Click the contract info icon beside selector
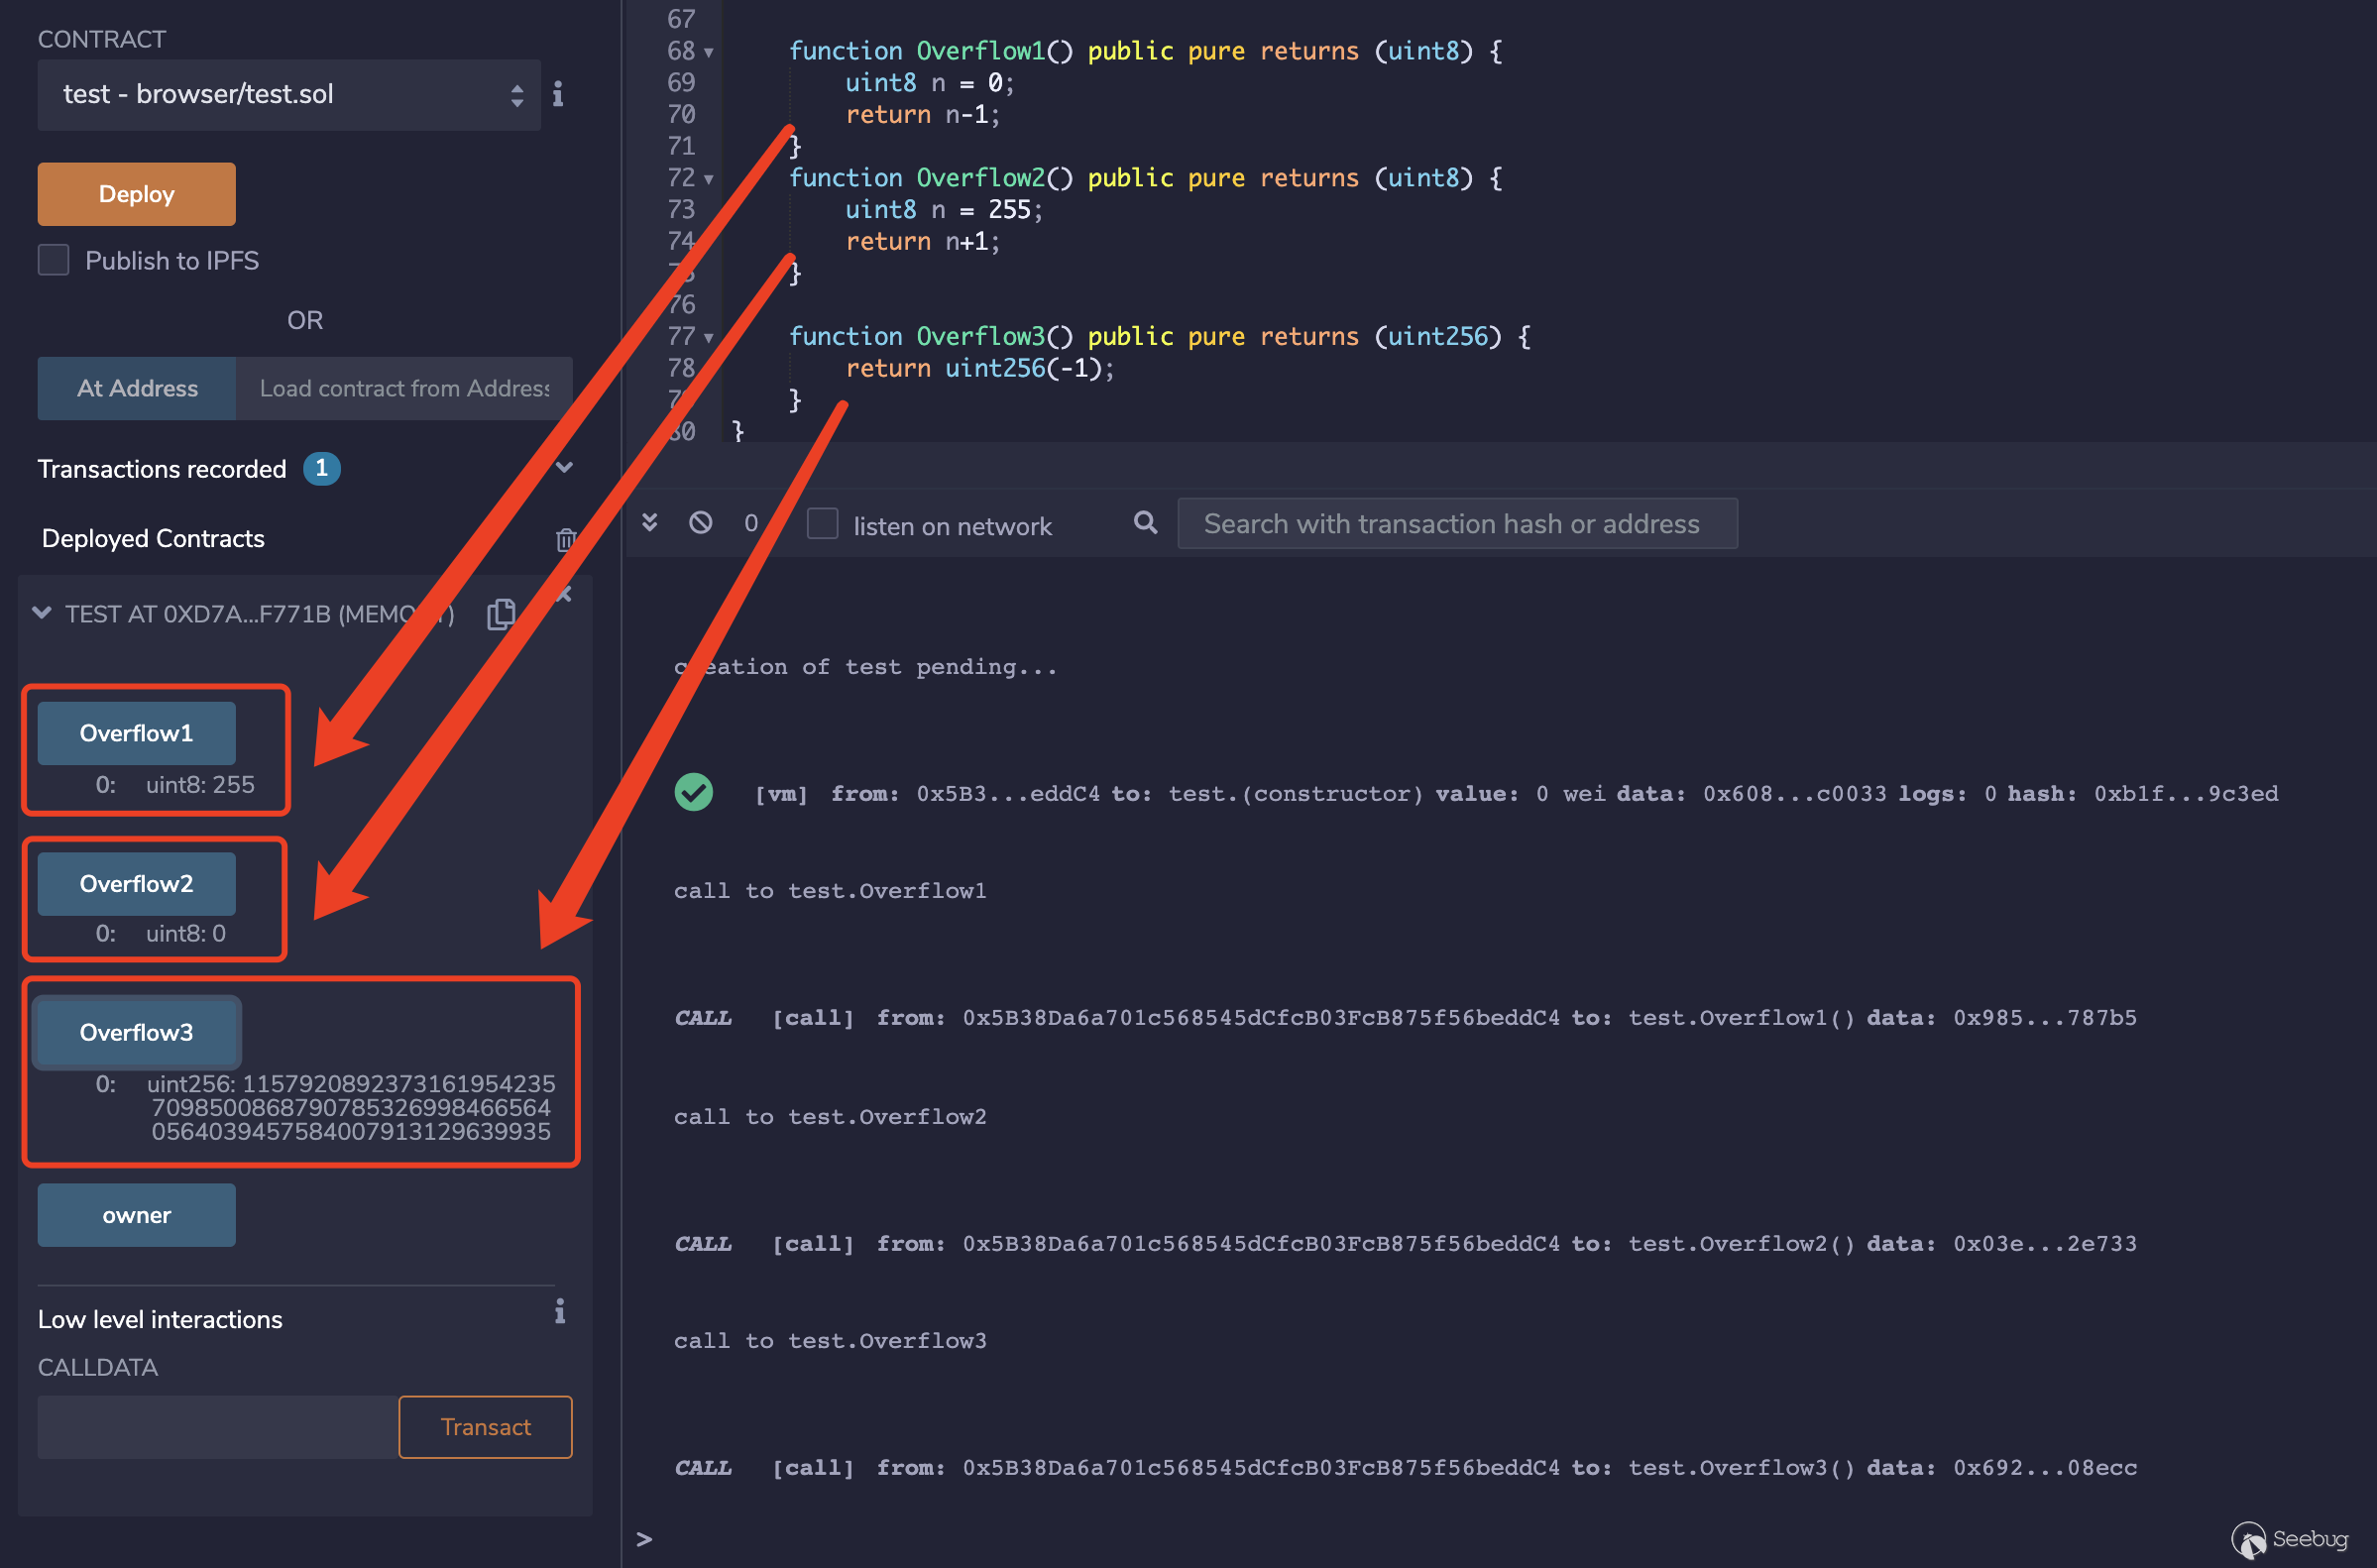This screenshot has height=1568, width=2377. tap(558, 94)
